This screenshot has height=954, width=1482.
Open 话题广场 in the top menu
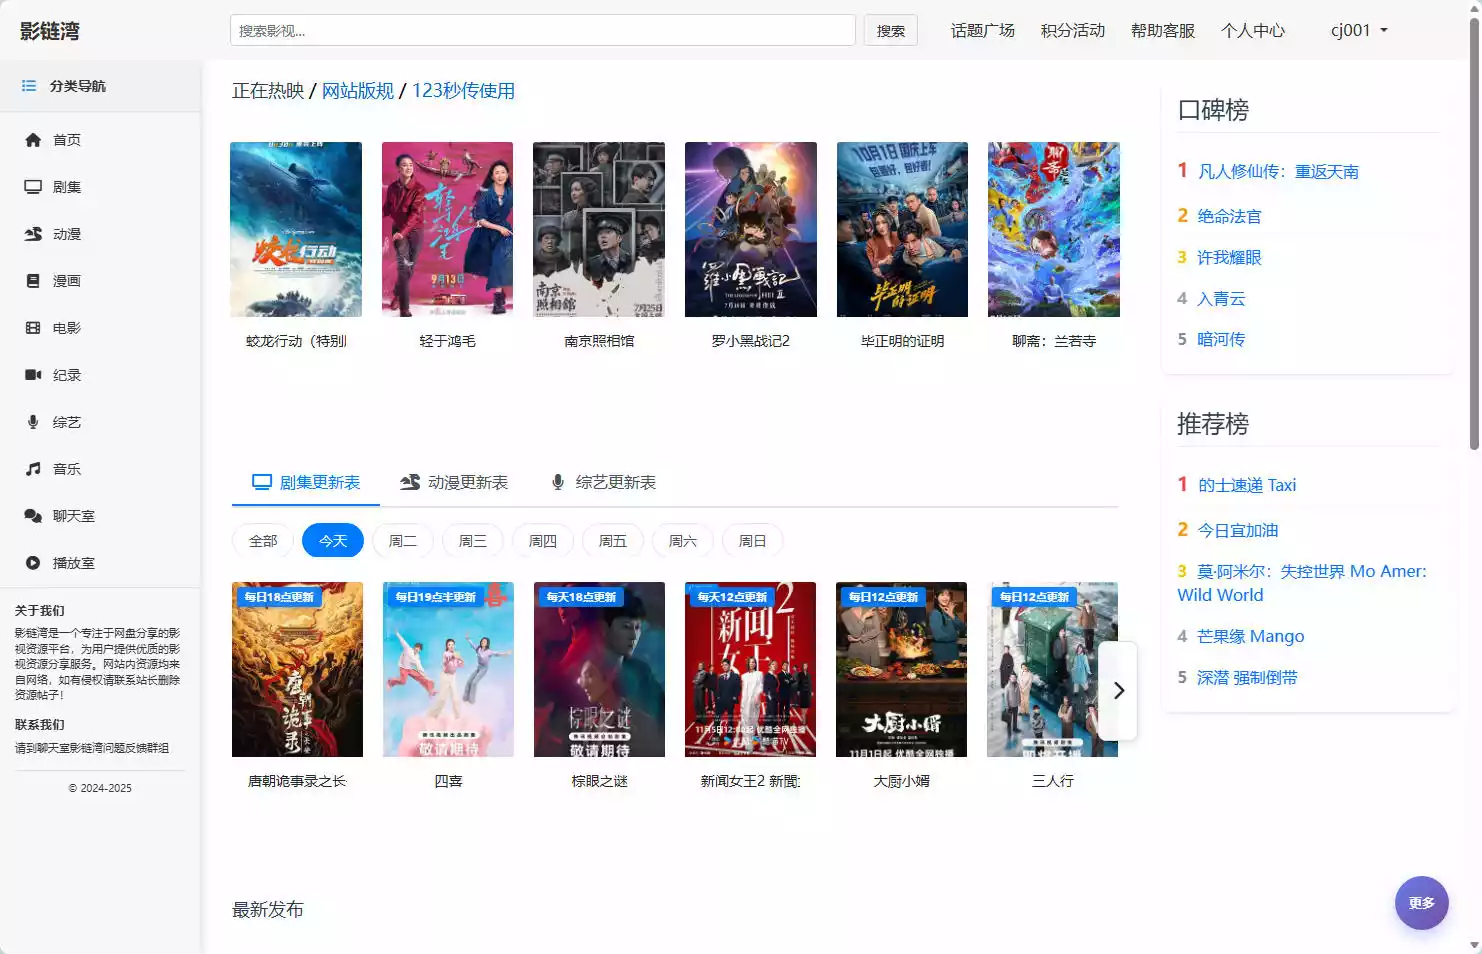coord(983,30)
